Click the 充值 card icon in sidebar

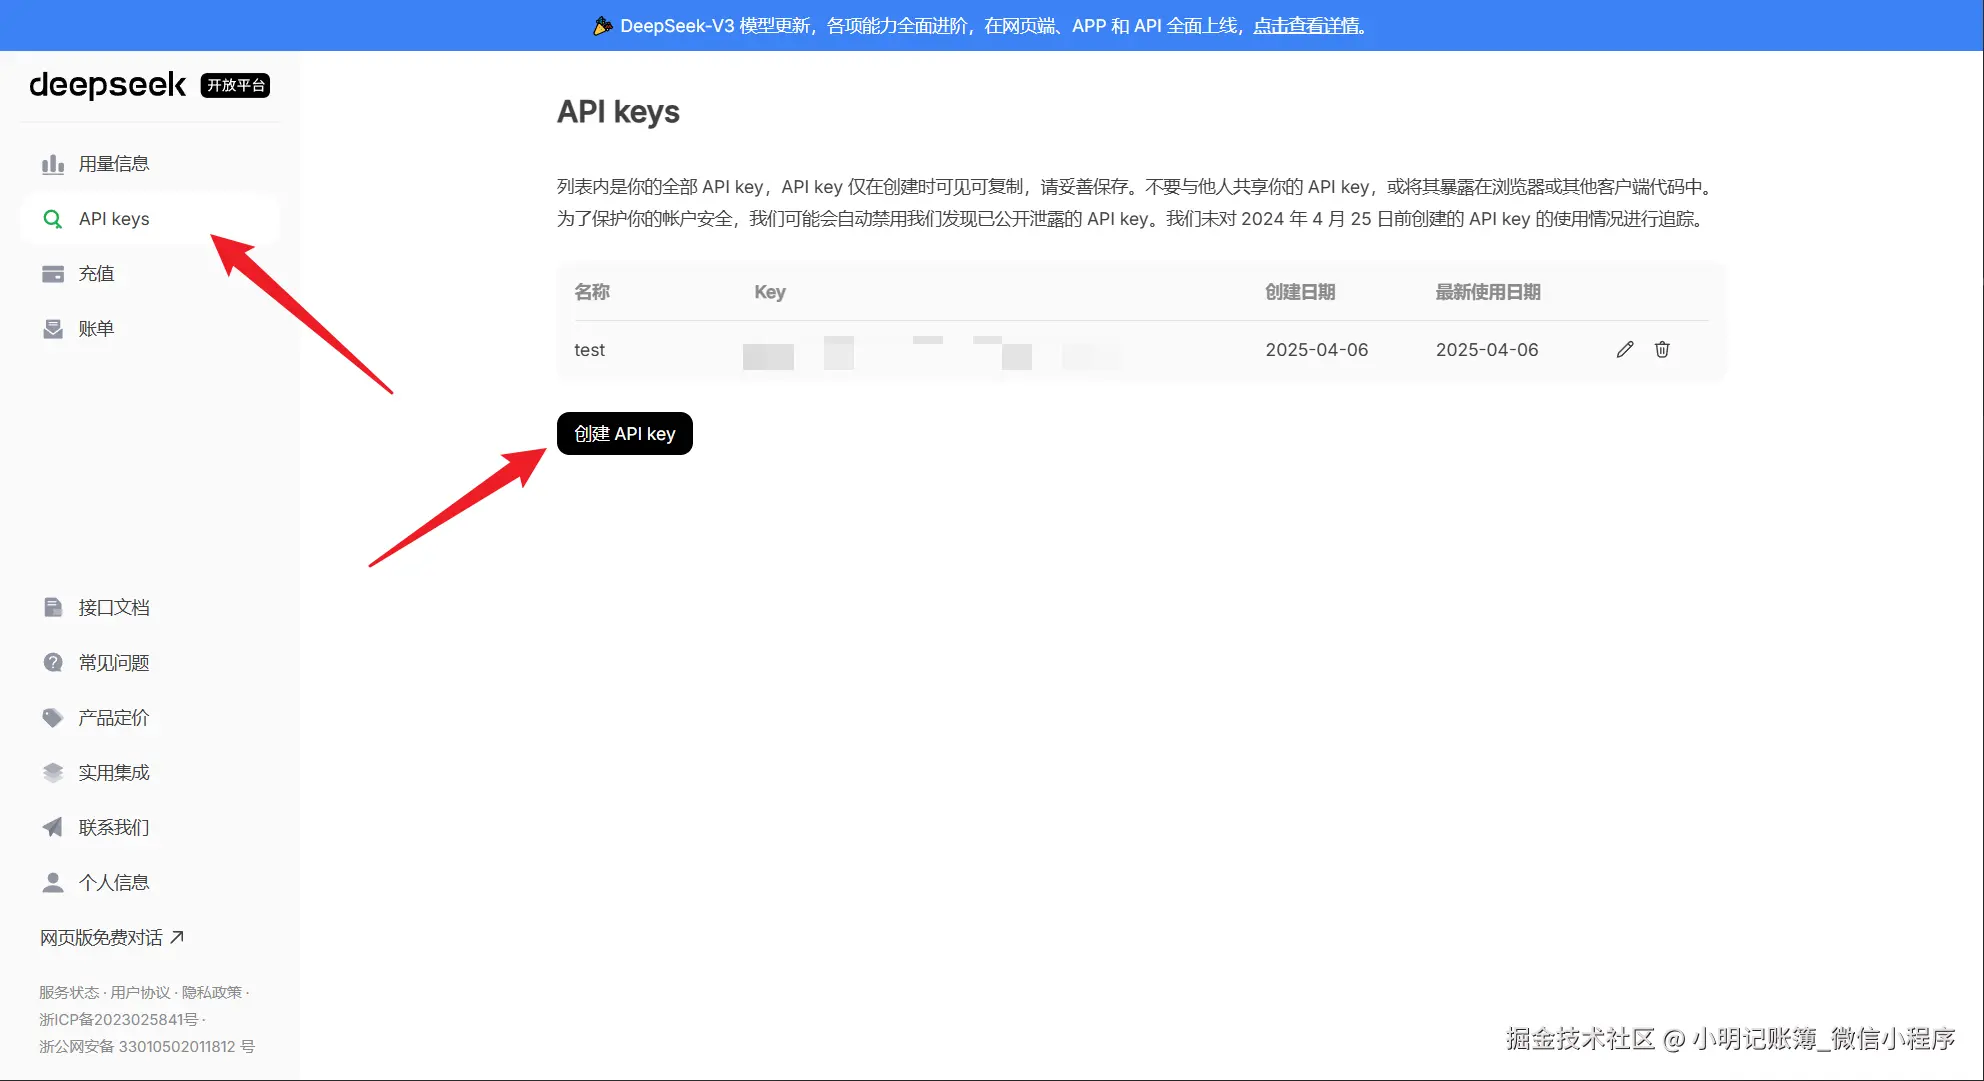pyautogui.click(x=53, y=274)
